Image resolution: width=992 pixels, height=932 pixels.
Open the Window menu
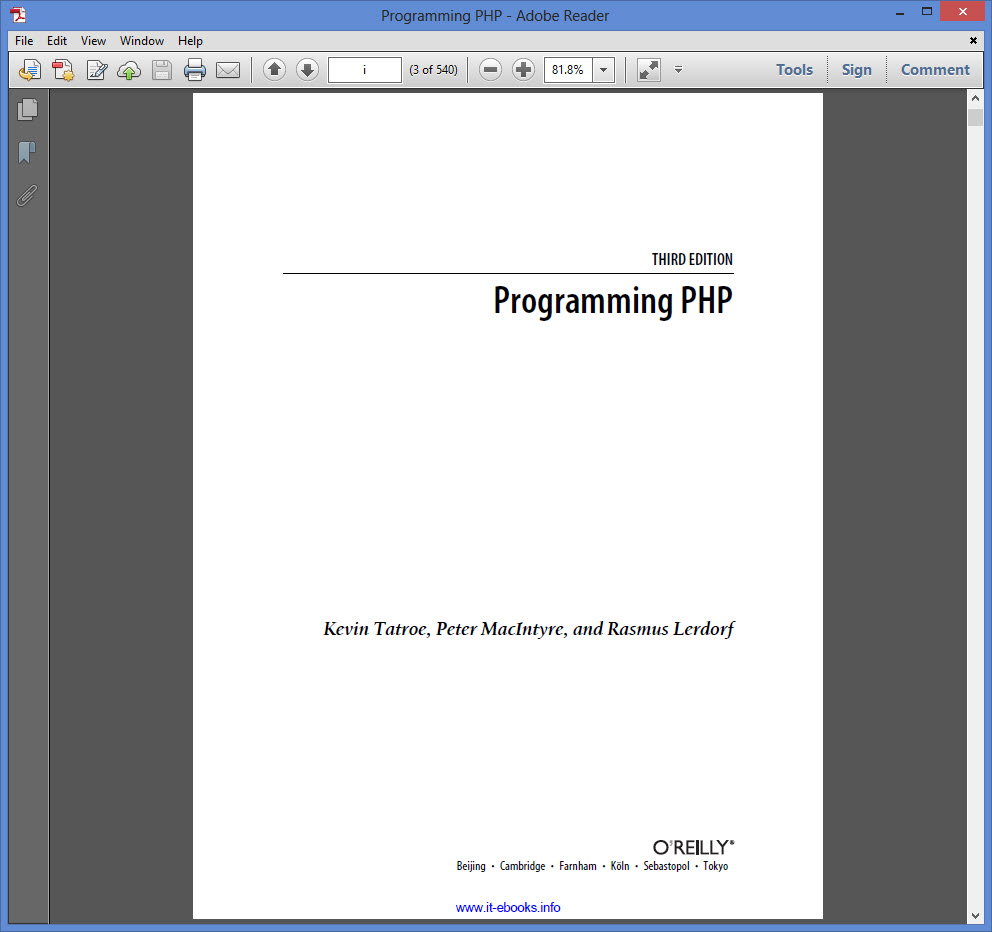click(142, 40)
